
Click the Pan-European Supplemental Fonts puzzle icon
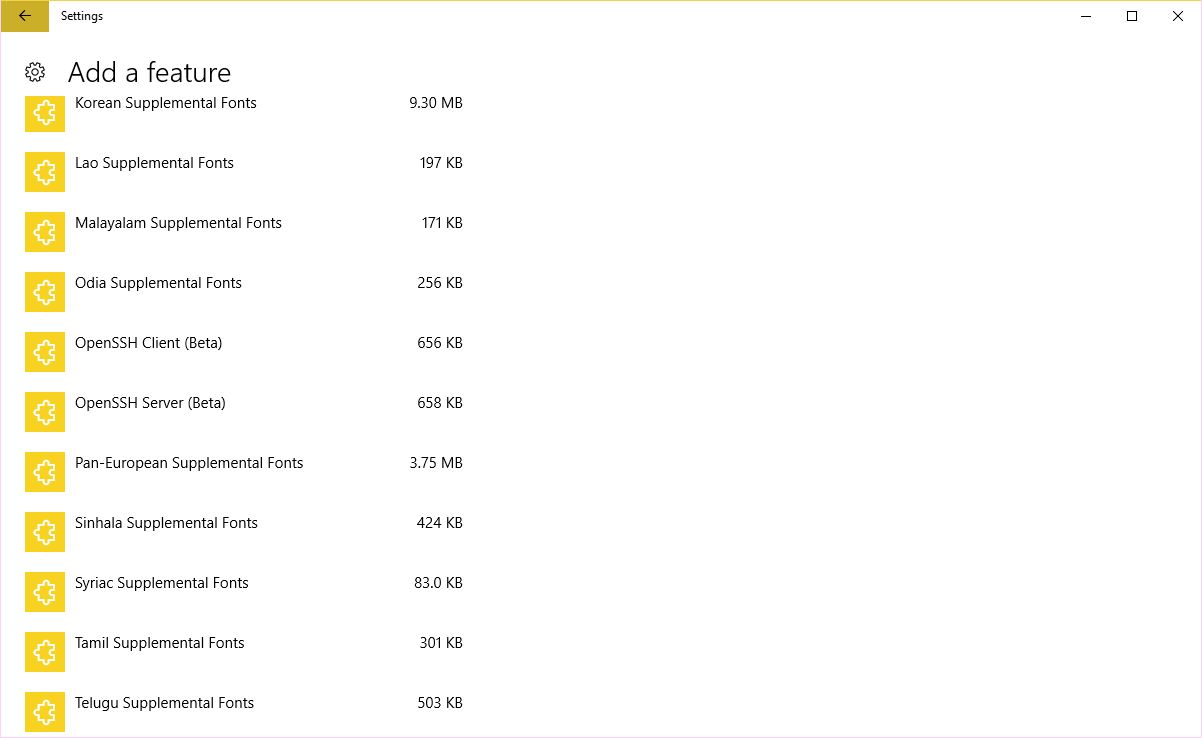(45, 472)
